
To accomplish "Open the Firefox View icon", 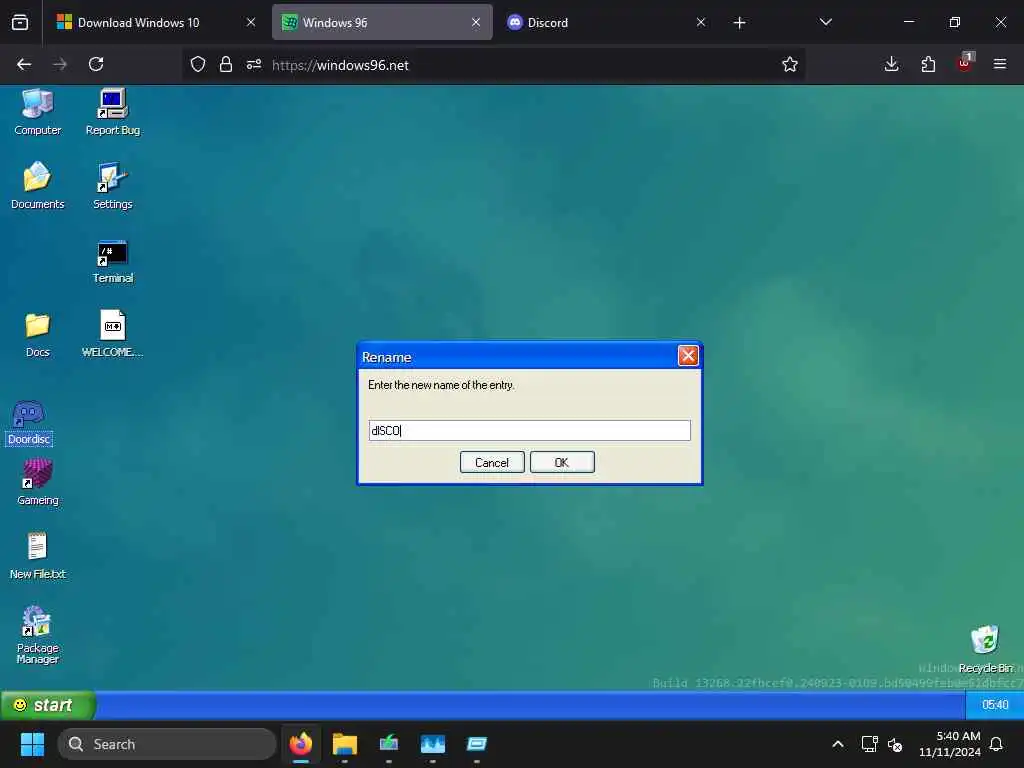I will coord(20,23).
